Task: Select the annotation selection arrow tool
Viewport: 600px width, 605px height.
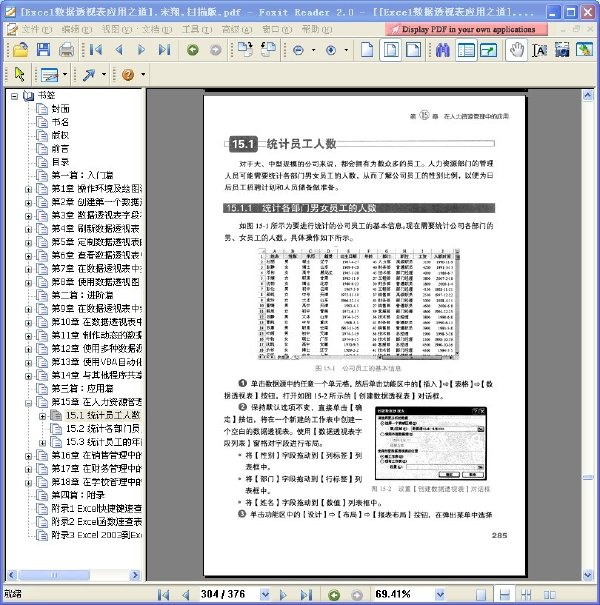Action: click(19, 74)
